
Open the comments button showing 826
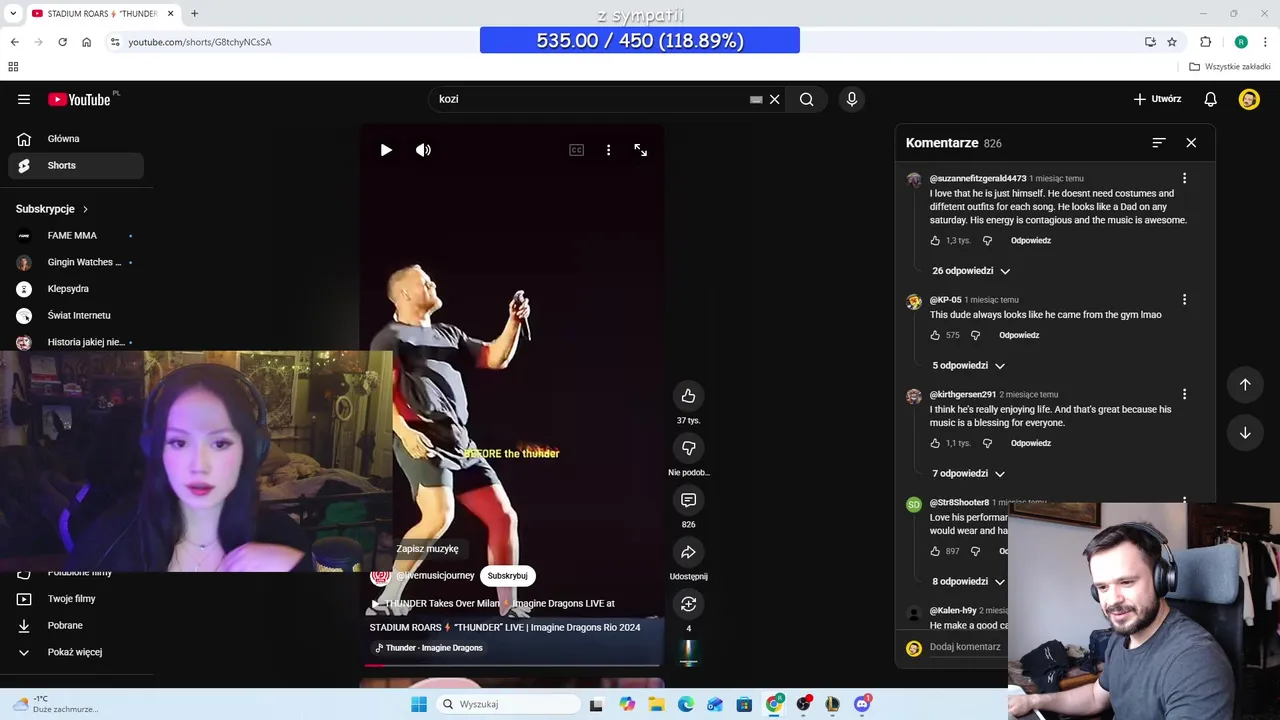688,500
